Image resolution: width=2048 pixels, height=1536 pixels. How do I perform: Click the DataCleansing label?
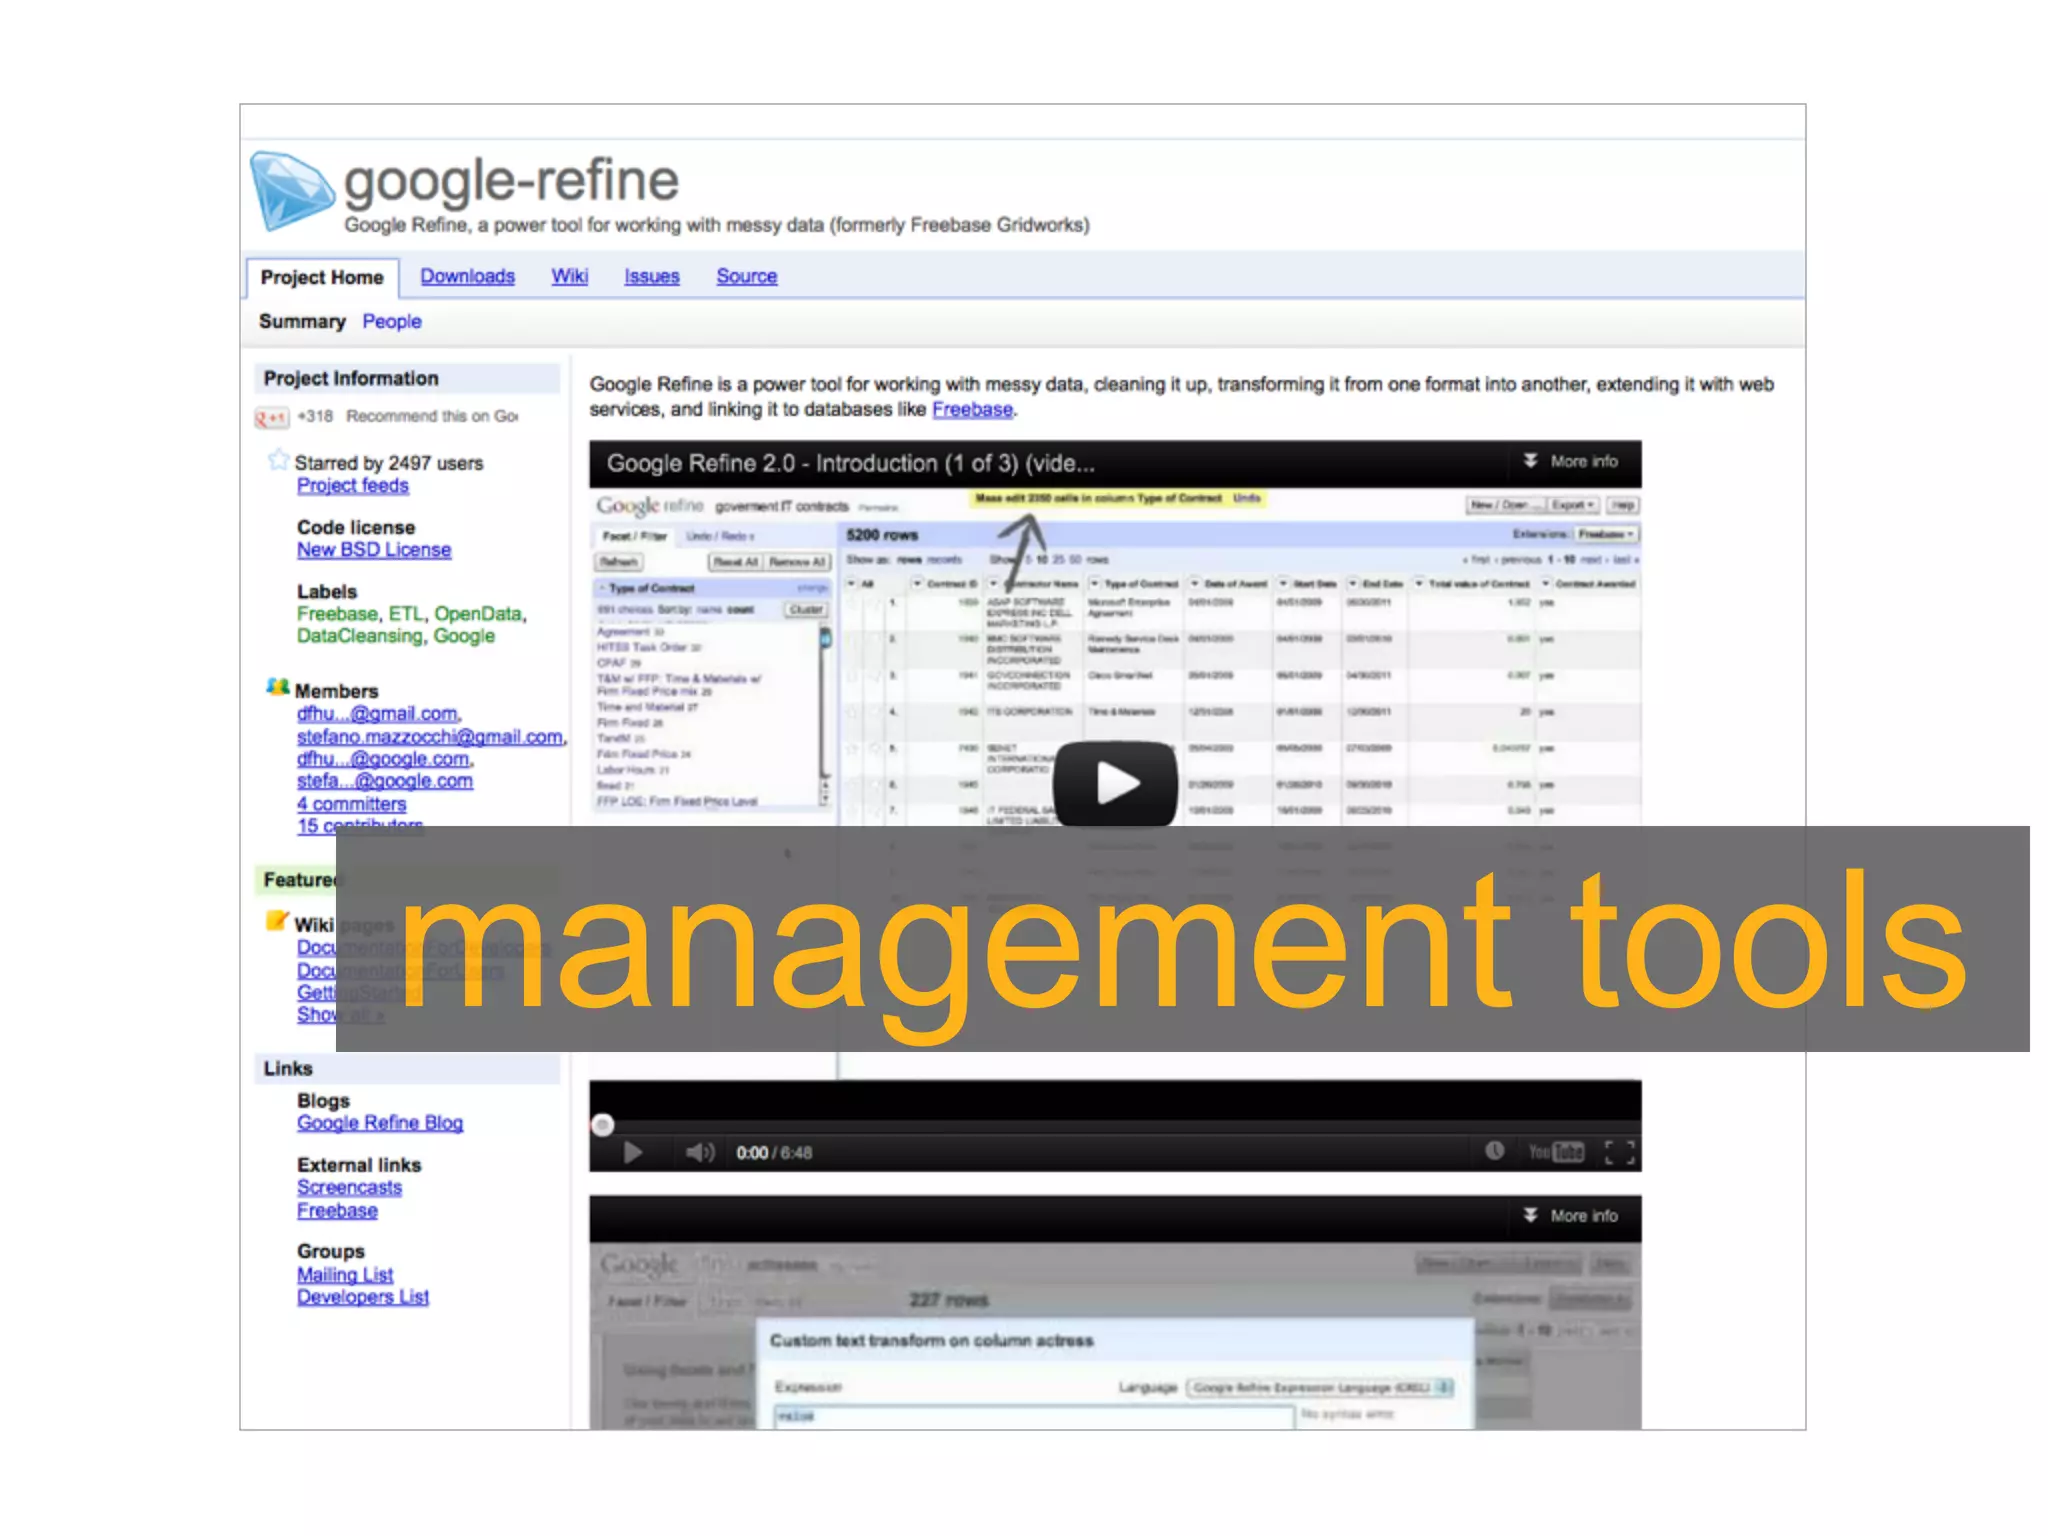pos(359,636)
